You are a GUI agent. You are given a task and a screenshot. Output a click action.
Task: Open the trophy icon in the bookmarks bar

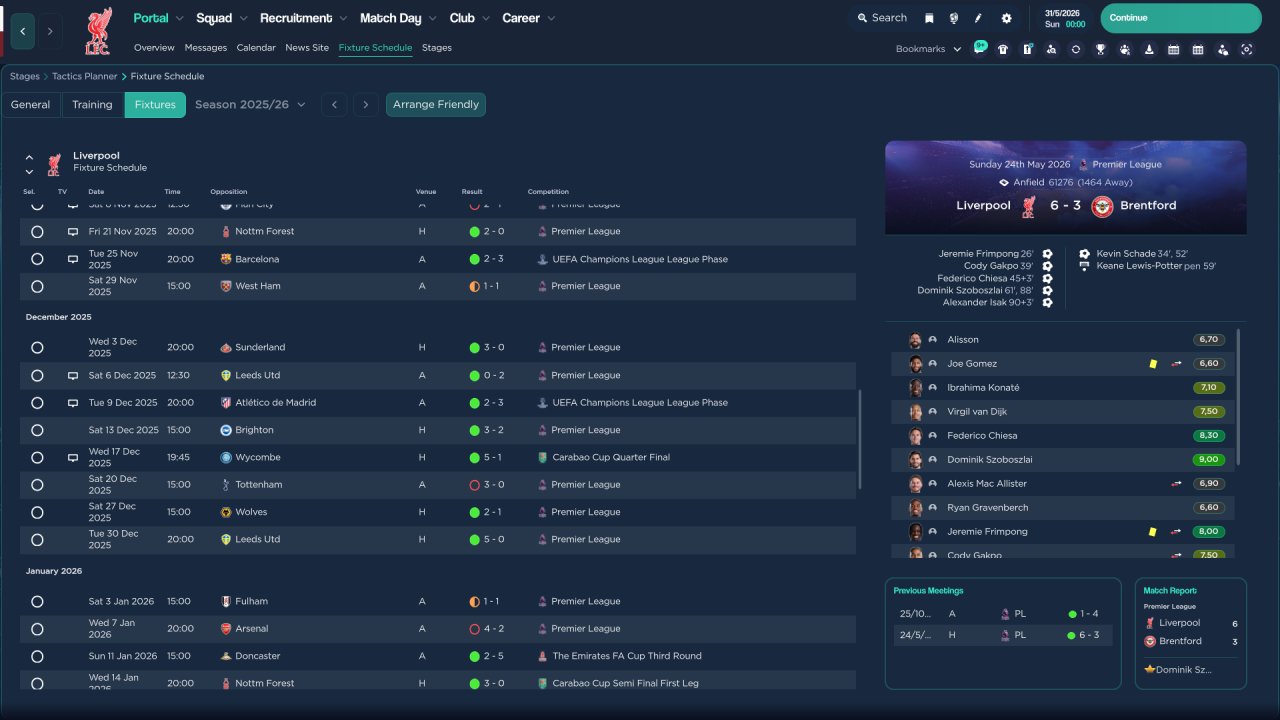(x=1100, y=49)
